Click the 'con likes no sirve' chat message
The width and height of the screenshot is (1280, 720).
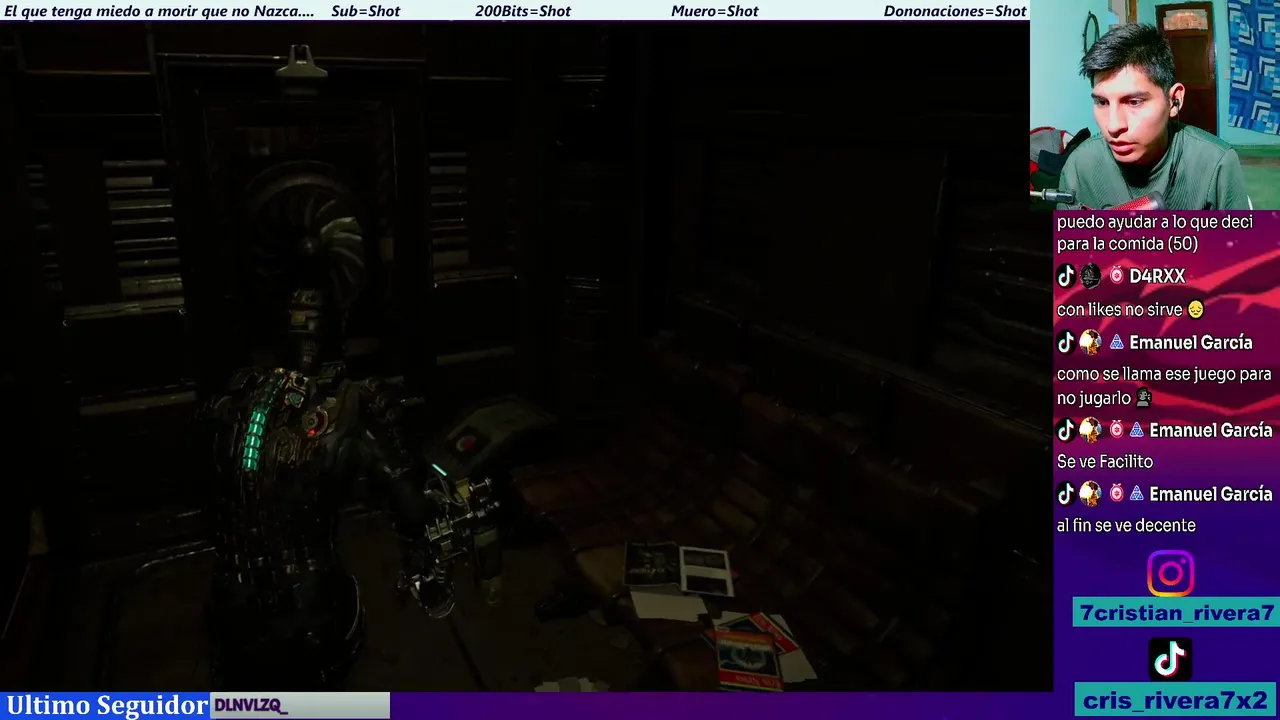[x=1120, y=310]
